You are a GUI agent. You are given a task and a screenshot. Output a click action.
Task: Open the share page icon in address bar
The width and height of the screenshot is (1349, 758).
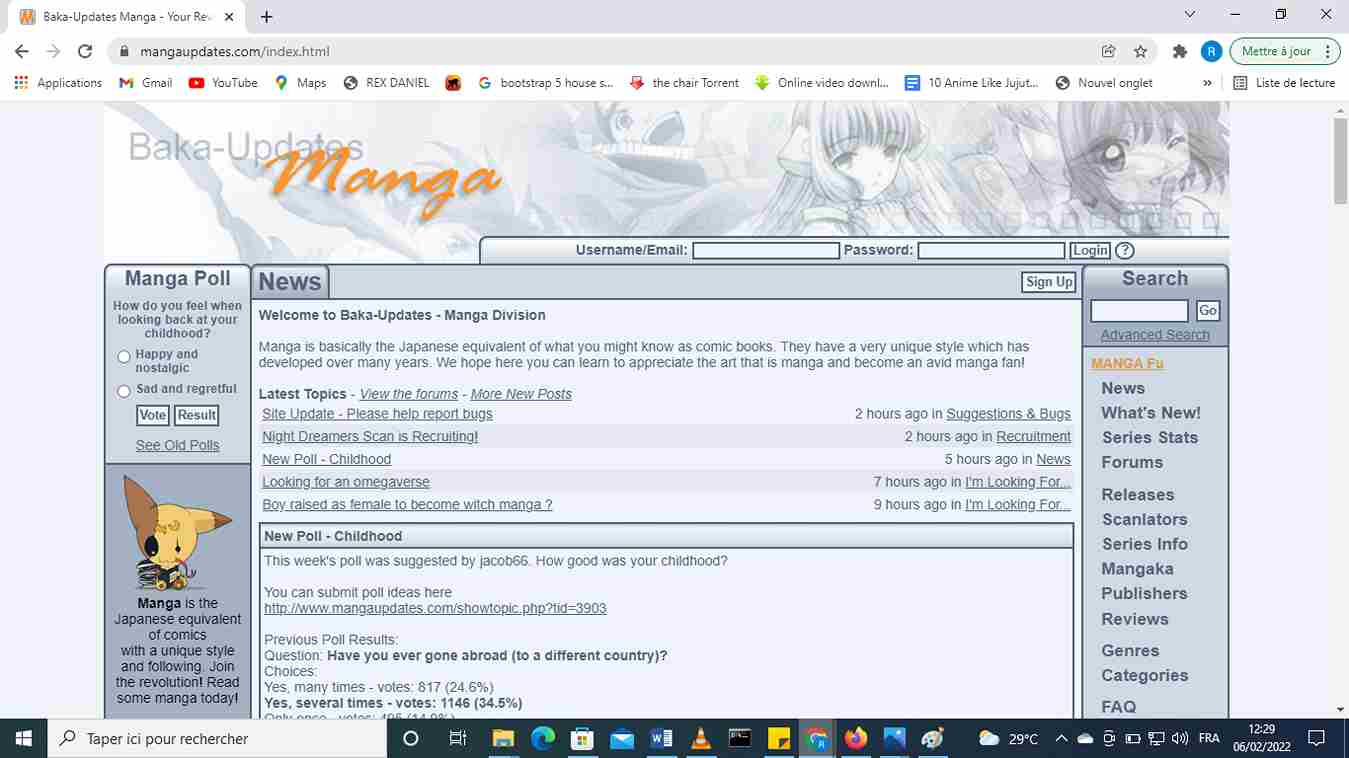point(1108,51)
